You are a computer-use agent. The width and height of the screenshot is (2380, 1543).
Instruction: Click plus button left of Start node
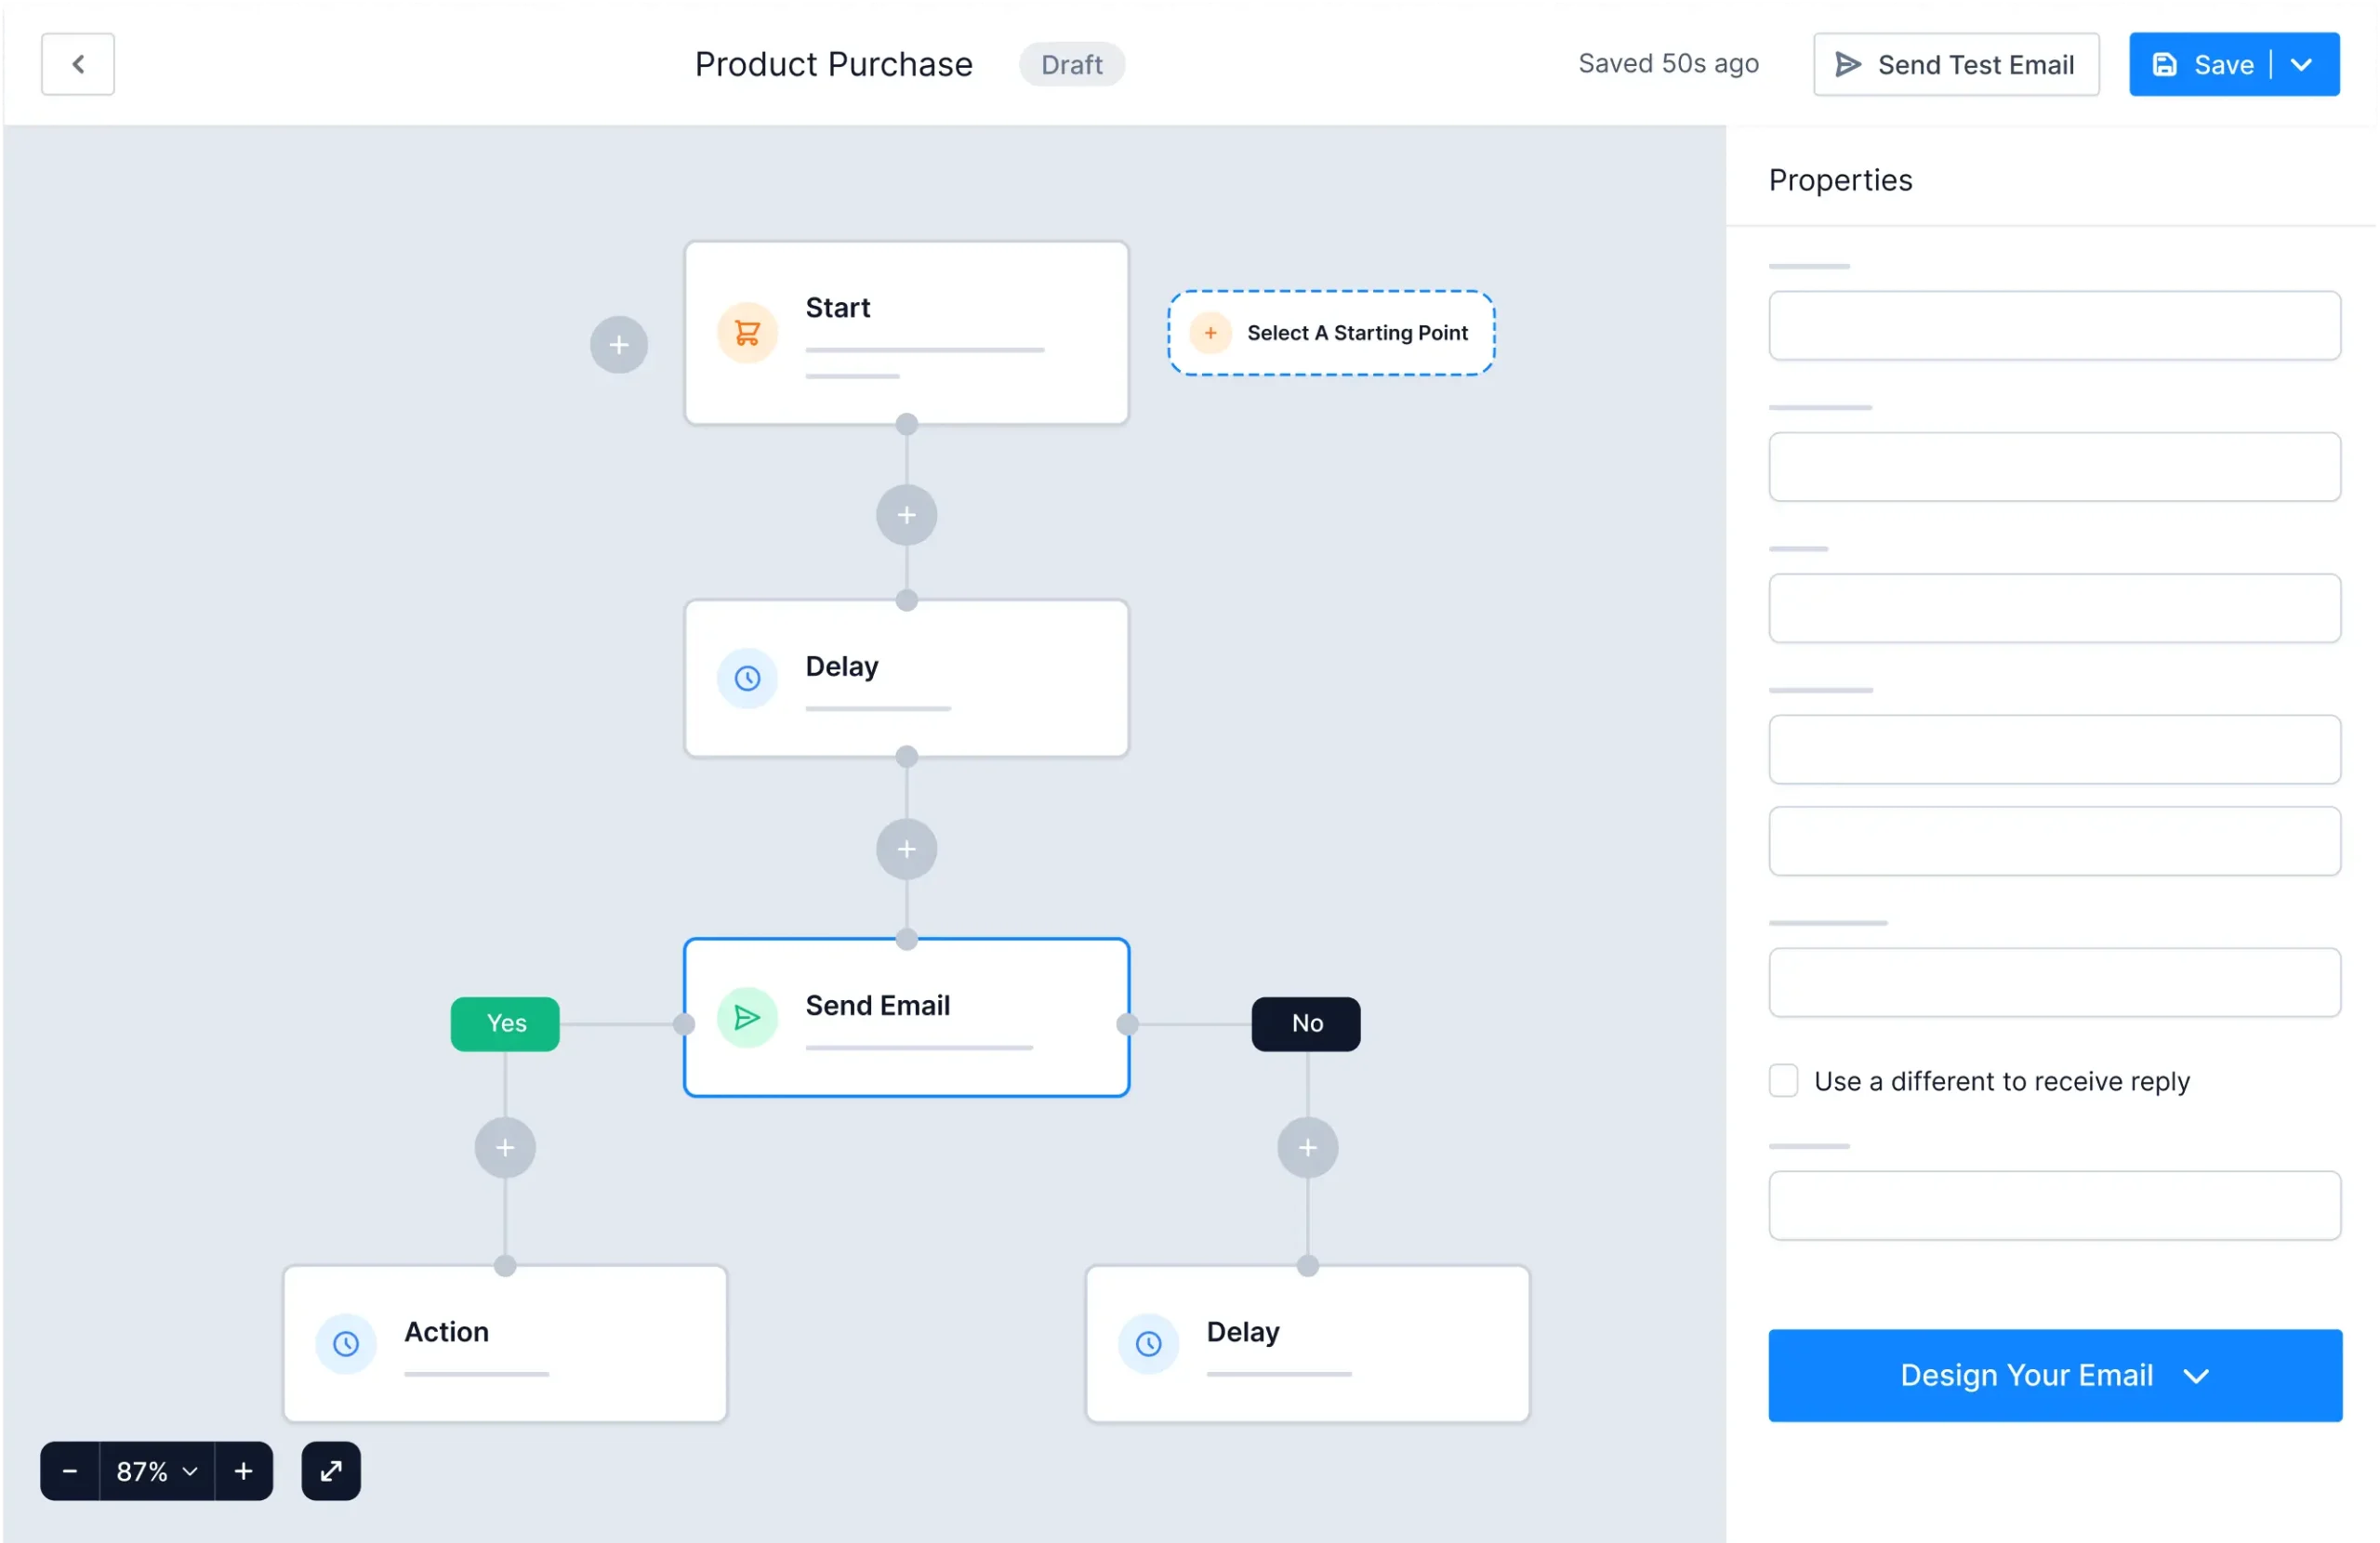point(618,345)
